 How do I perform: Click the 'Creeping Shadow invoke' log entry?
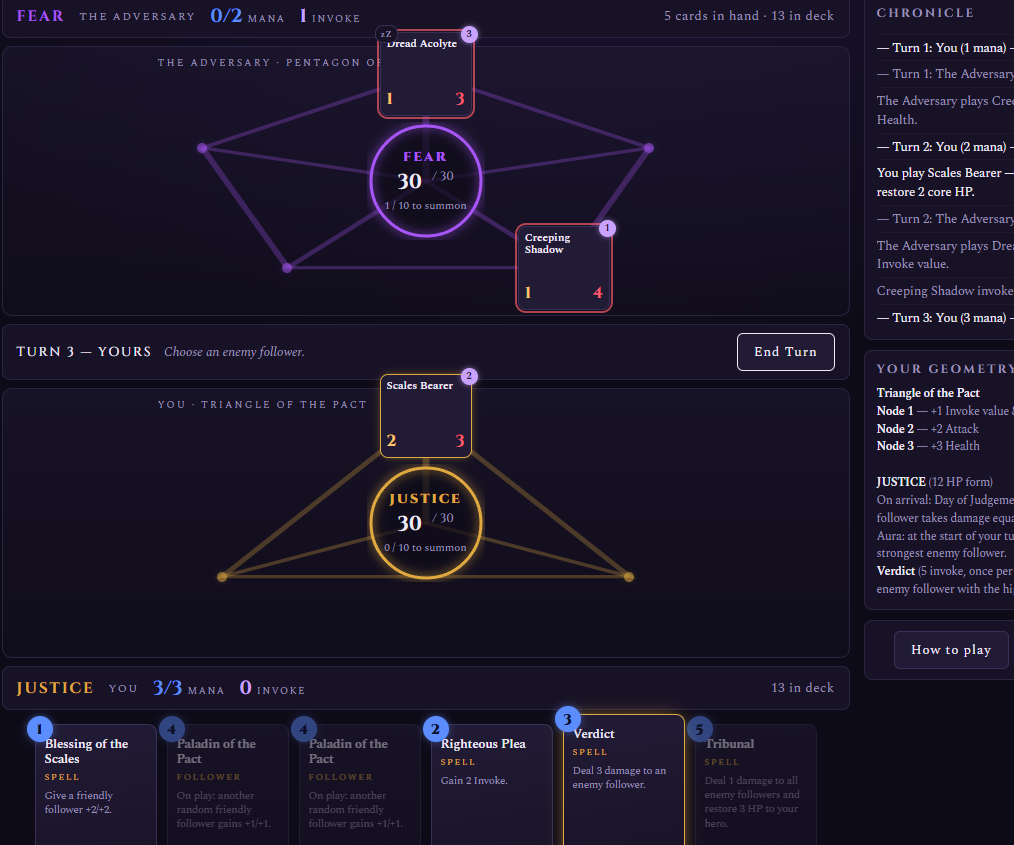[945, 291]
